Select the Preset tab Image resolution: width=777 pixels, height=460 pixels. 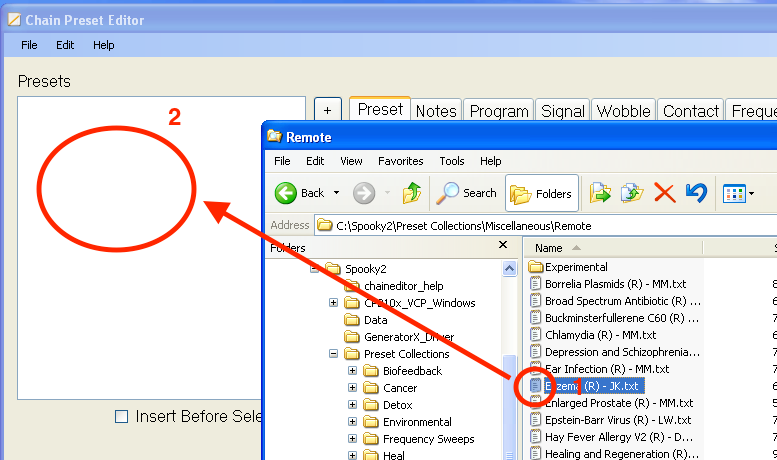click(x=380, y=109)
